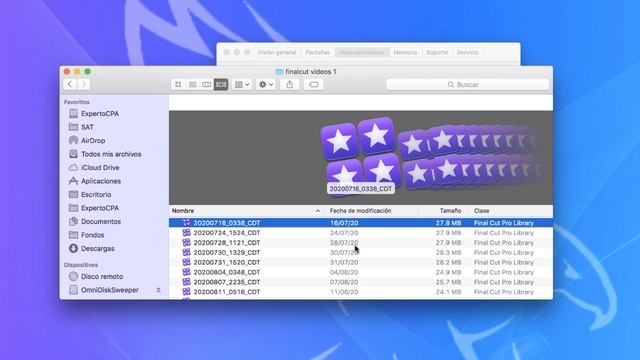This screenshot has height=360, width=640.
Task: Click the Final Cut icon beside 20200804_0348_CDT
Action: click(x=187, y=271)
